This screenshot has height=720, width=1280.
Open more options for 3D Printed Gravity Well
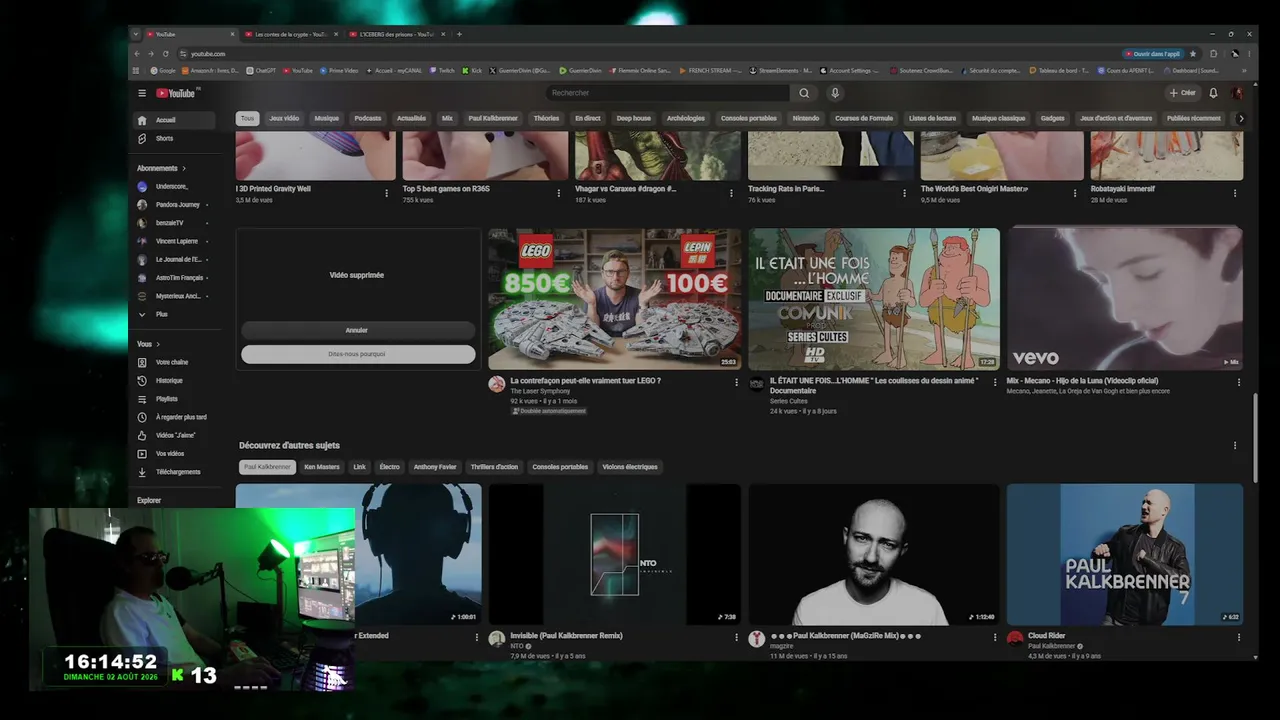click(387, 193)
